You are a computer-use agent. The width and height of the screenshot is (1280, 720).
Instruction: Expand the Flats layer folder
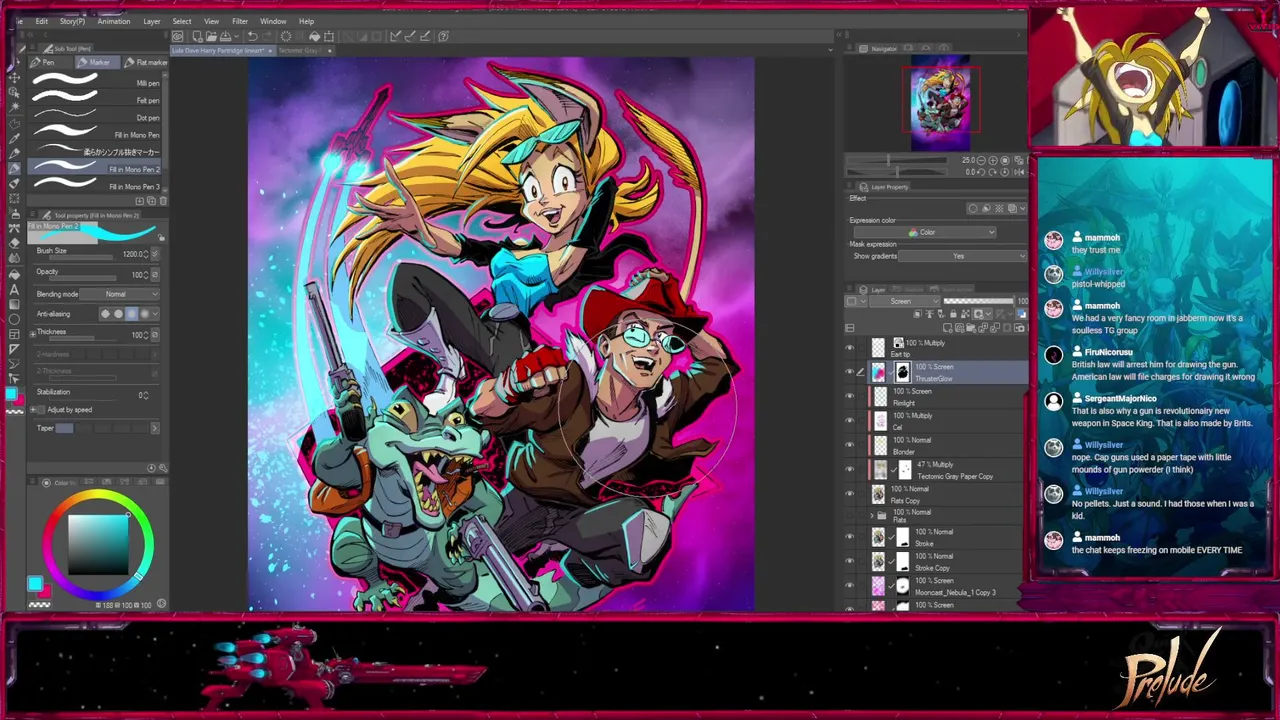871,516
